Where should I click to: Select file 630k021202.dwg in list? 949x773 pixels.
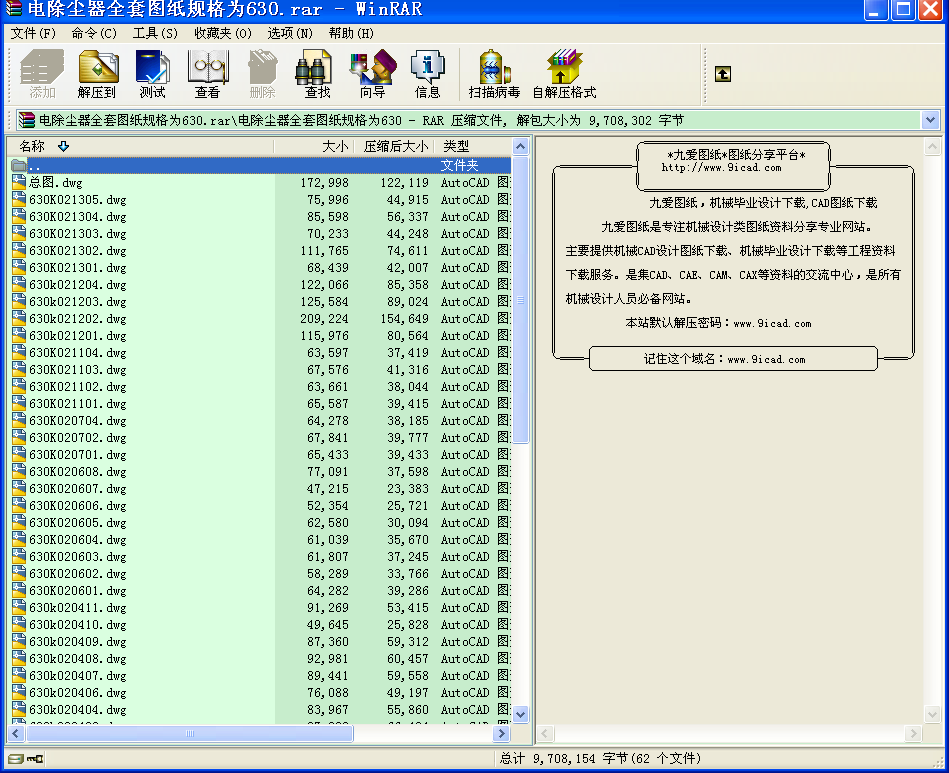click(x=77, y=319)
